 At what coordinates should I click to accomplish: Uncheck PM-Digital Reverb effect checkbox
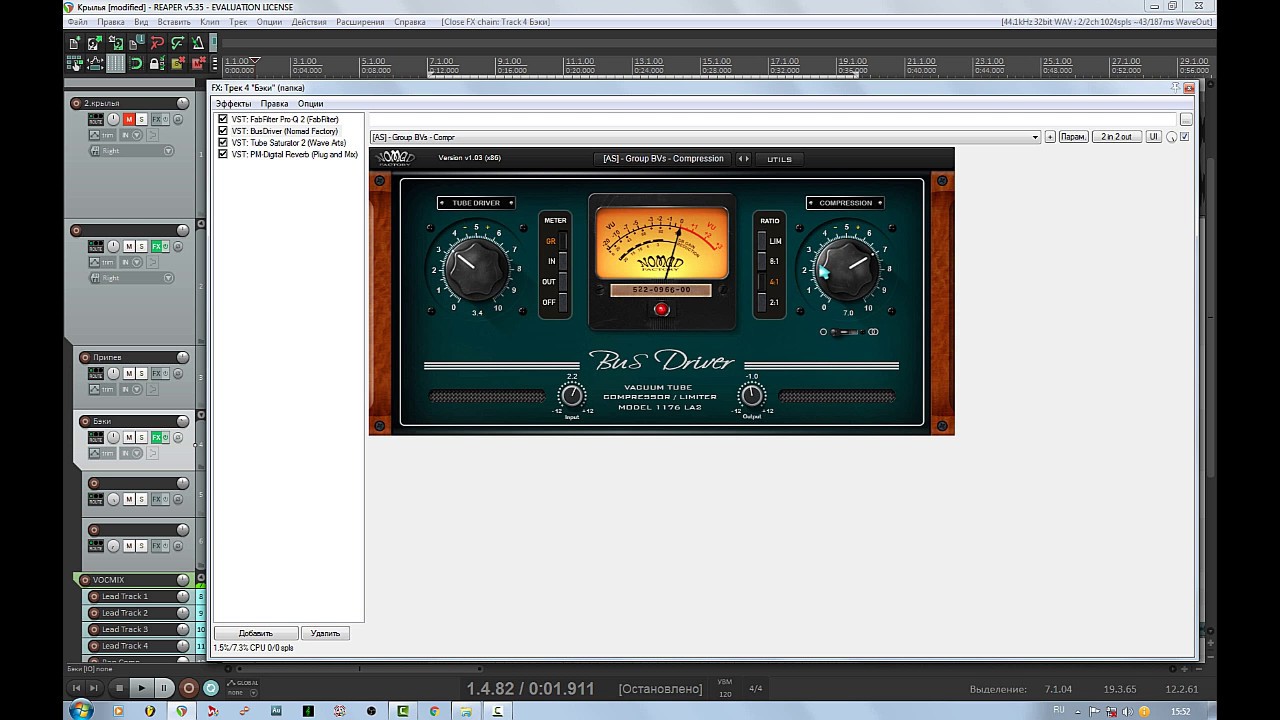pos(223,155)
